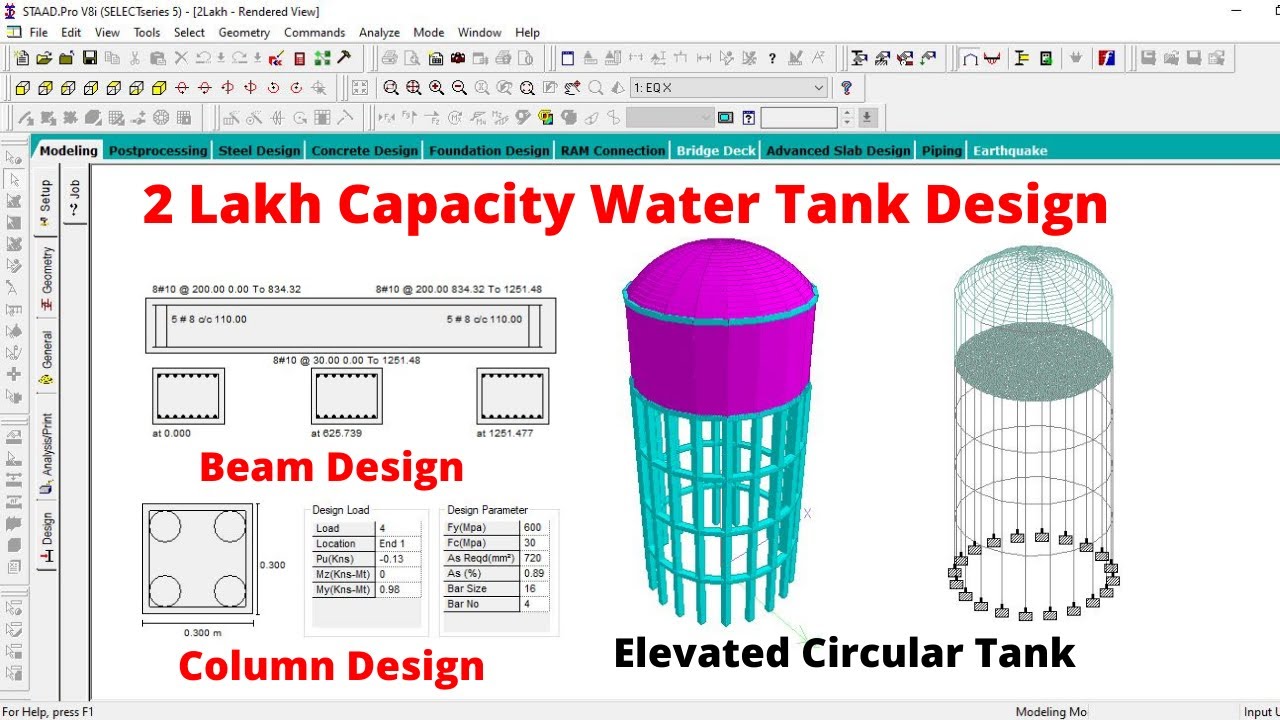Display whole structure with four-arrows icon
The image size is (1280, 720).
360,88
